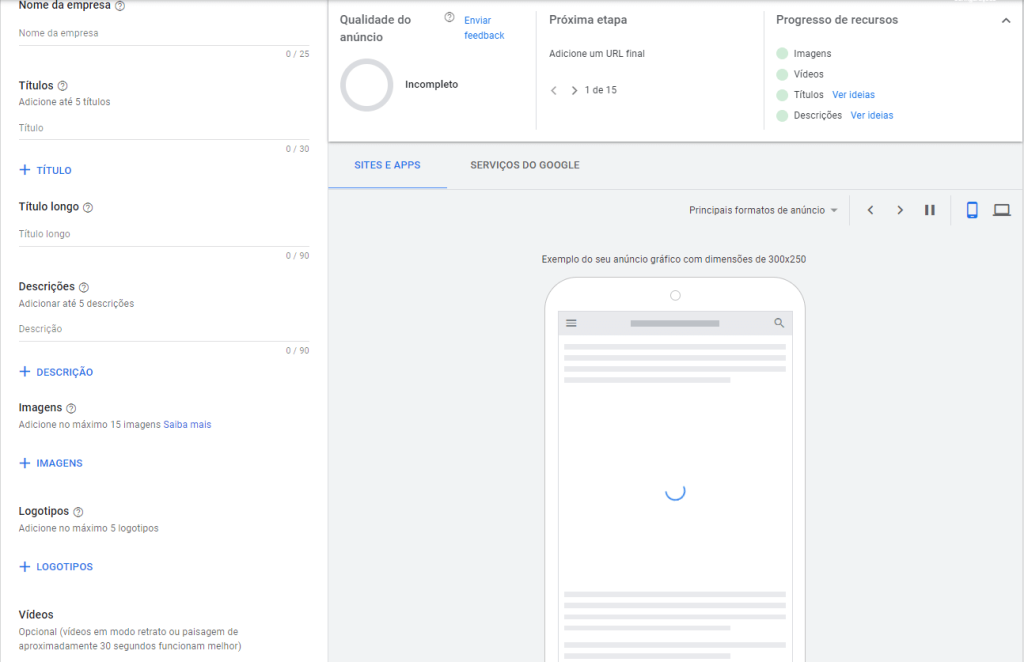Open help icon beside Descrições heading
The height and width of the screenshot is (662, 1024).
(x=84, y=287)
